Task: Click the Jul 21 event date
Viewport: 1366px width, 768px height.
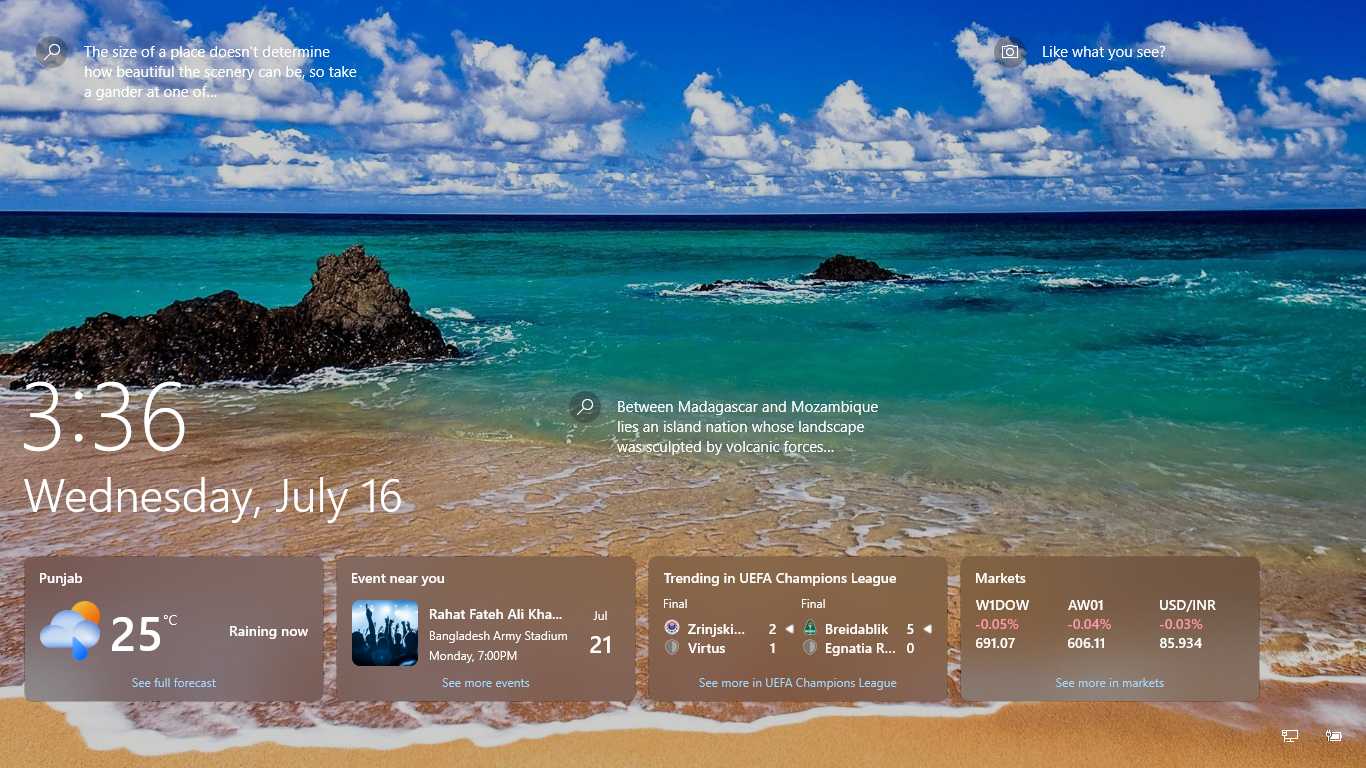Action: tap(600, 634)
